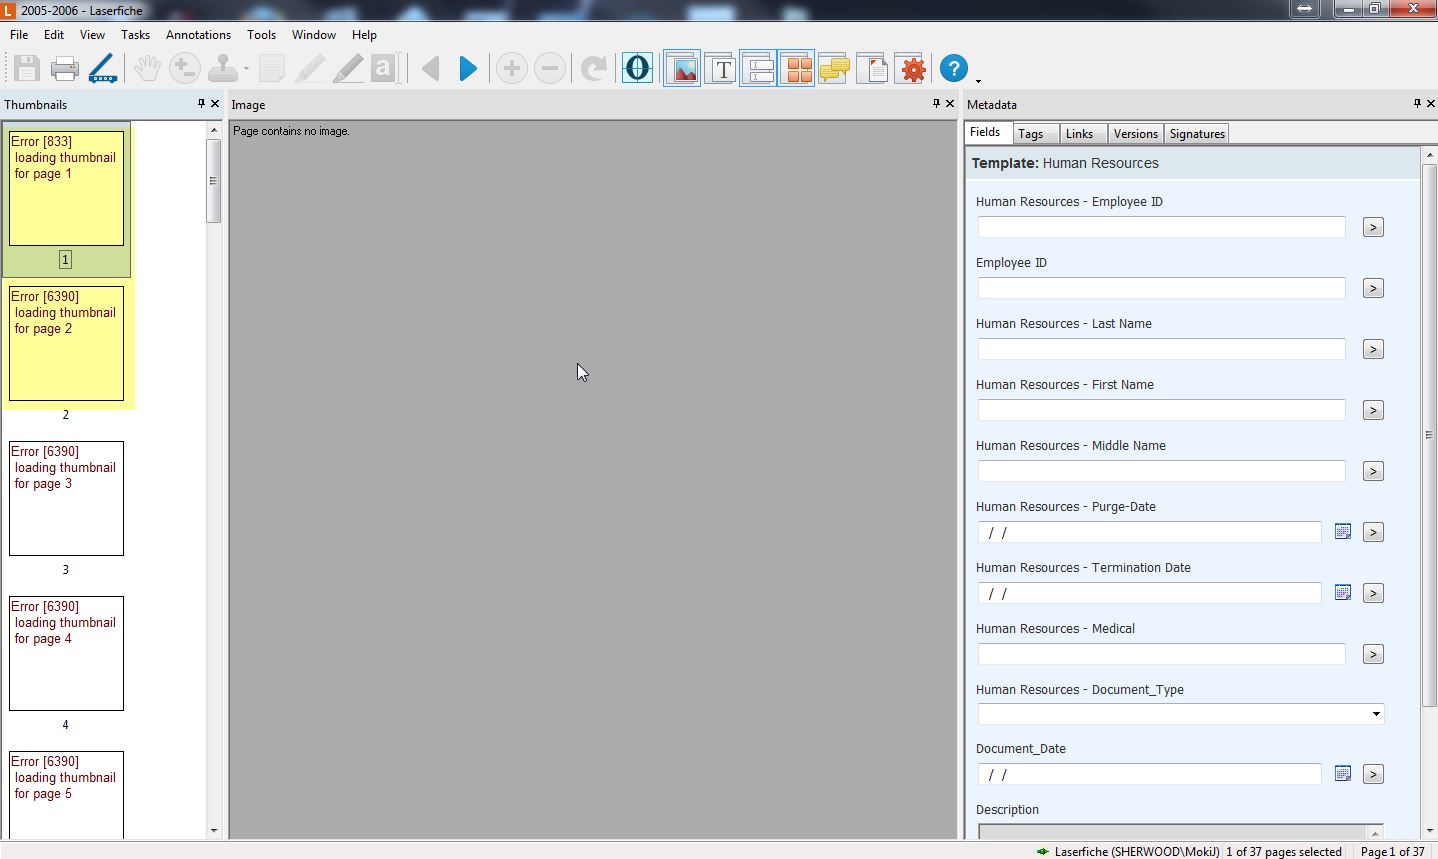Open the Edit menu
This screenshot has width=1438, height=859.
pos(54,34)
